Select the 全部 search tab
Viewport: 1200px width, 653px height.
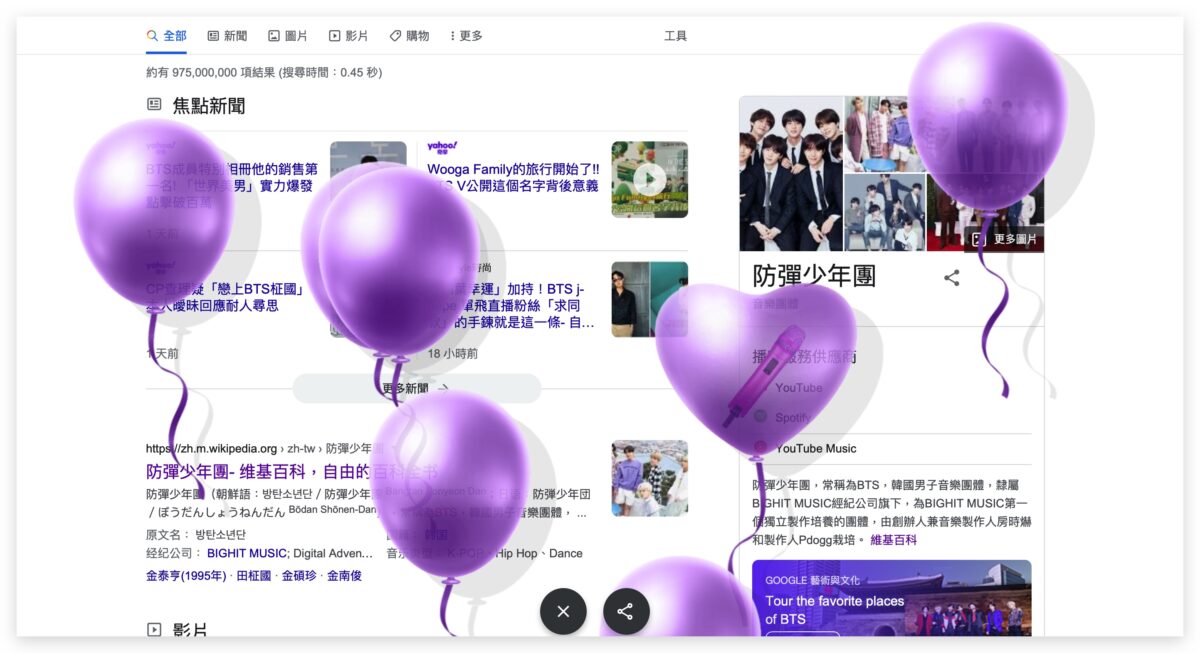tap(166, 36)
